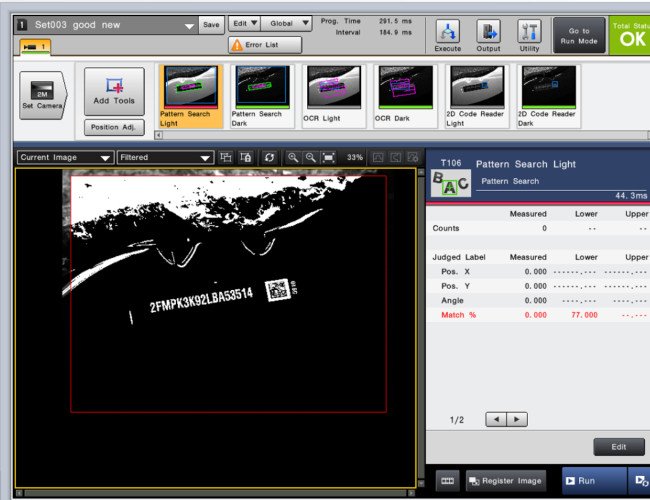Screen dimensions: 650x500
Task: Click the refresh image icon
Action: [x=268, y=158]
